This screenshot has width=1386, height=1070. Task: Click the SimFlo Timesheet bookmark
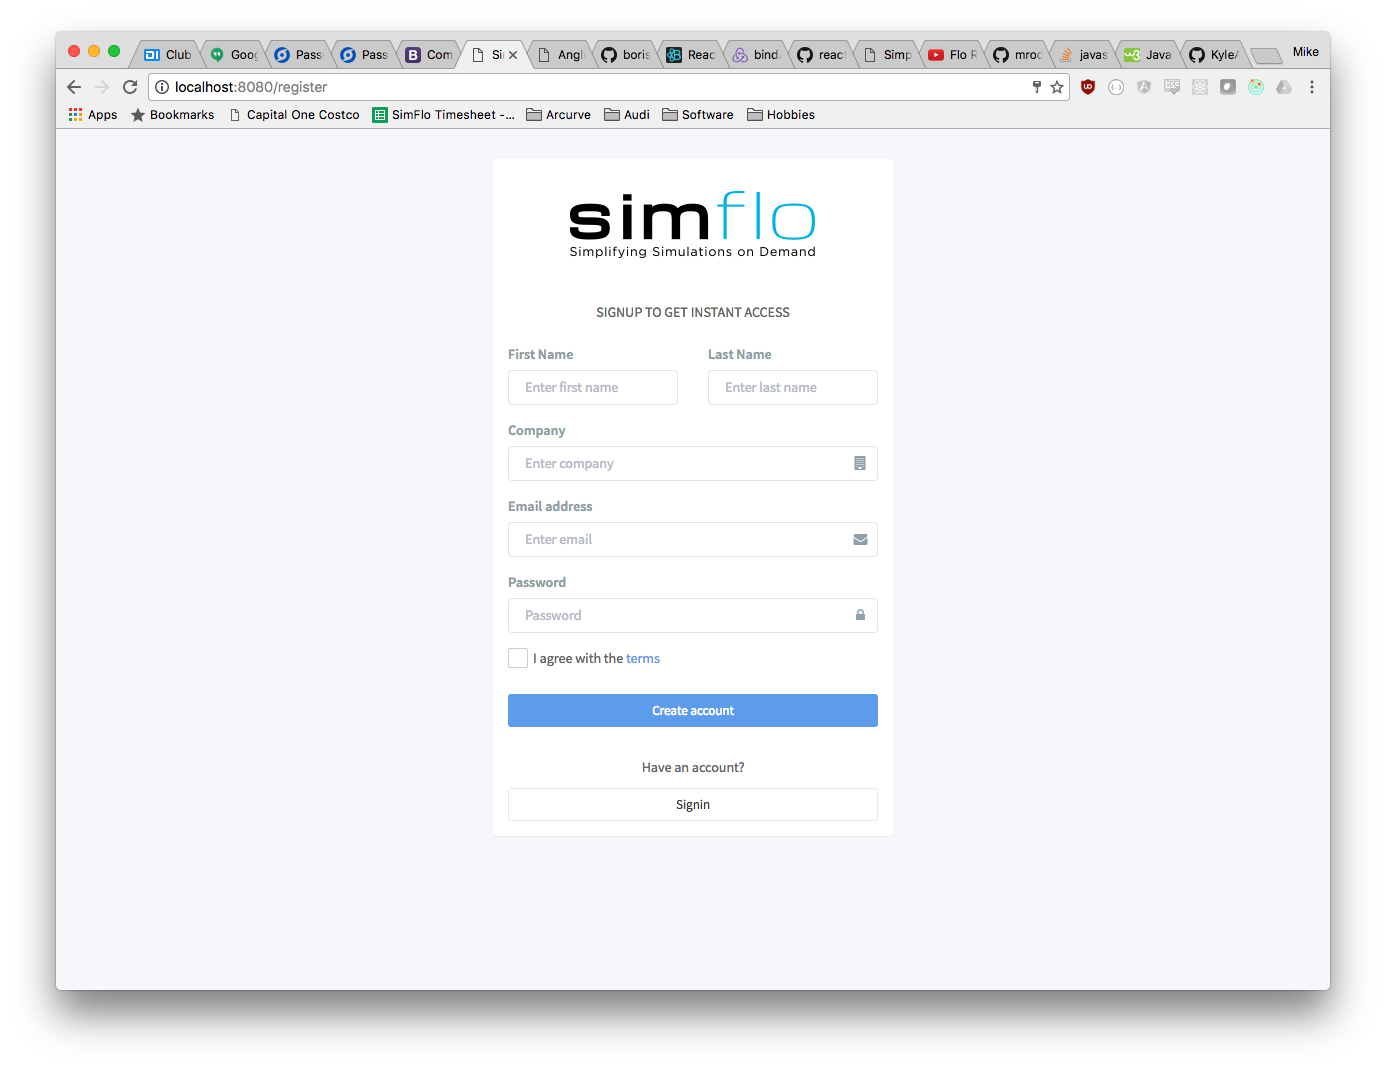pyautogui.click(x=444, y=115)
